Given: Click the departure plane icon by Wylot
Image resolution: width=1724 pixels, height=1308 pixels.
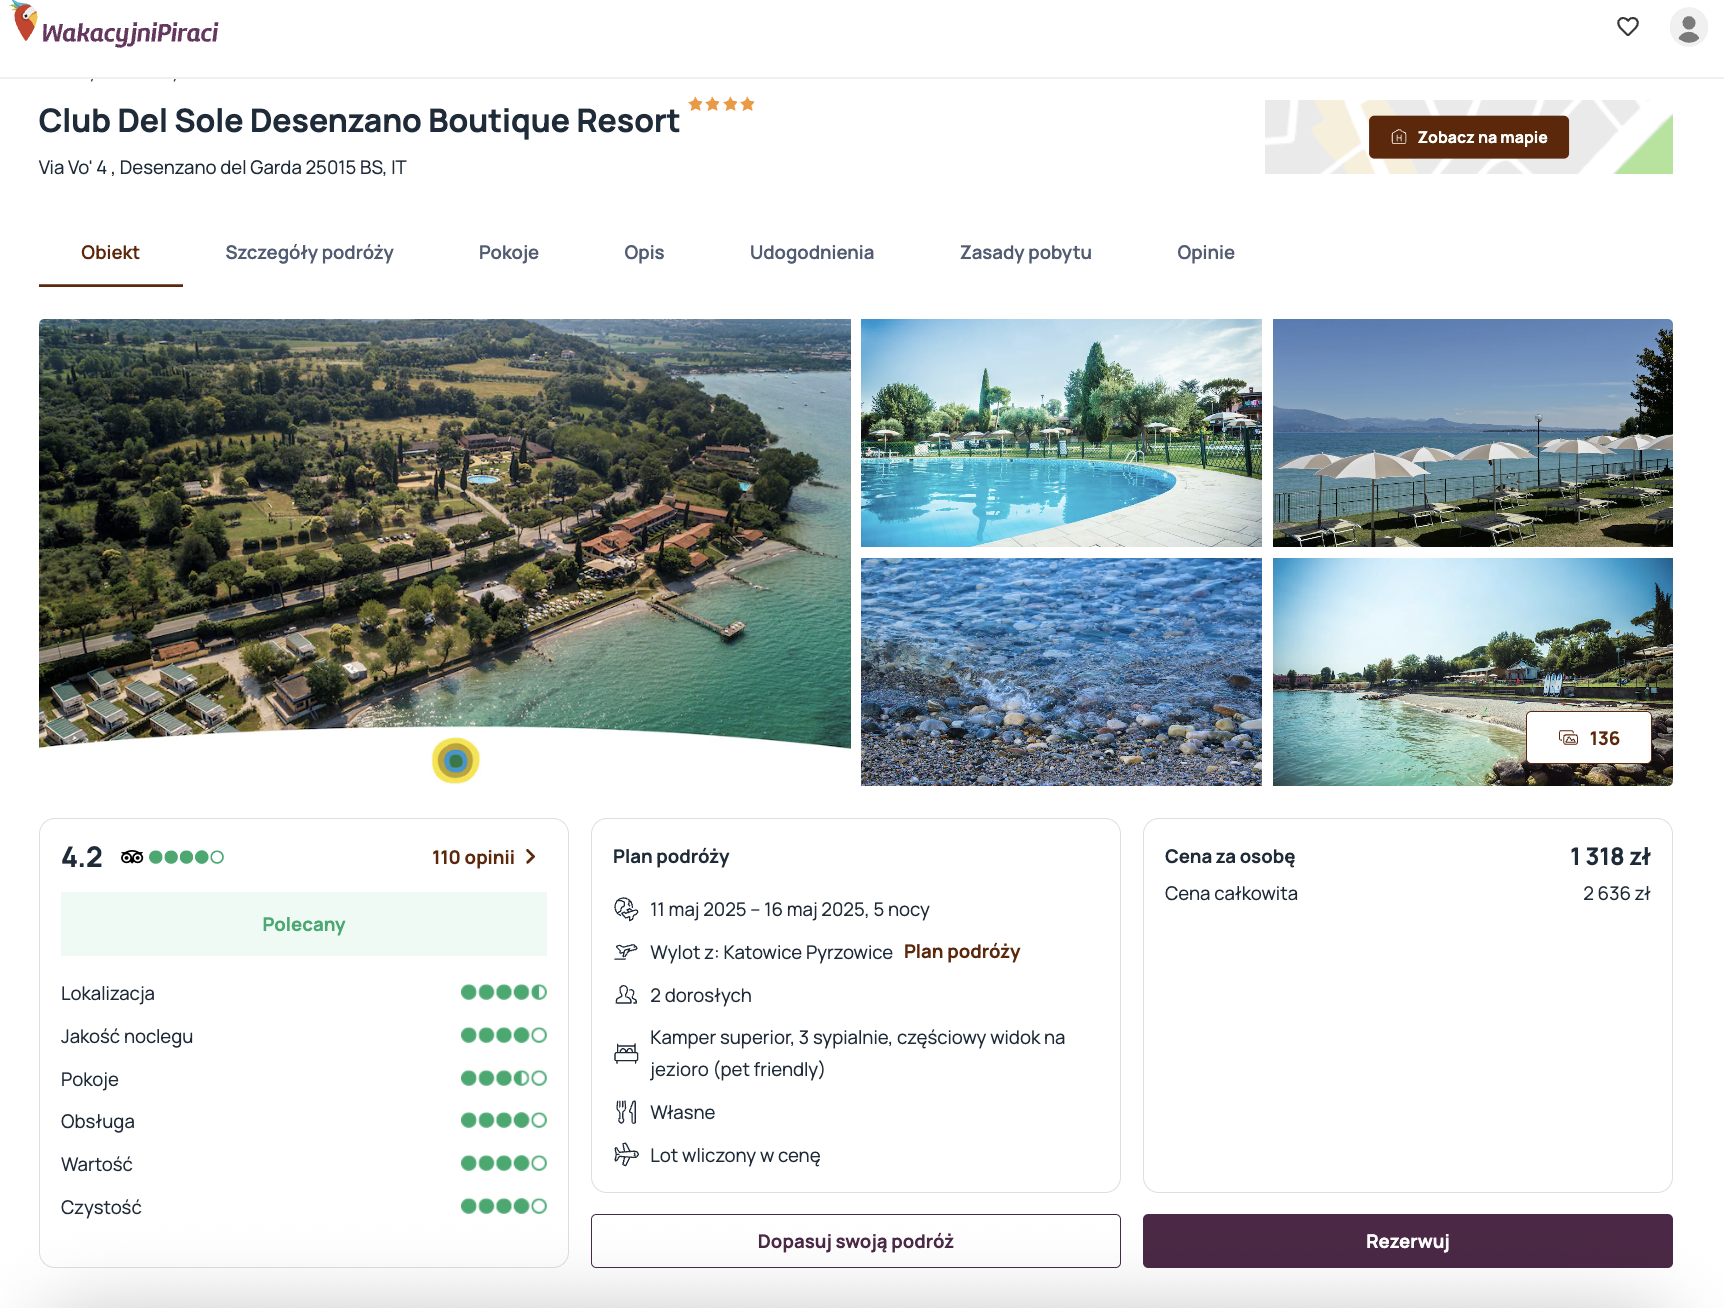Looking at the screenshot, I should tap(626, 952).
